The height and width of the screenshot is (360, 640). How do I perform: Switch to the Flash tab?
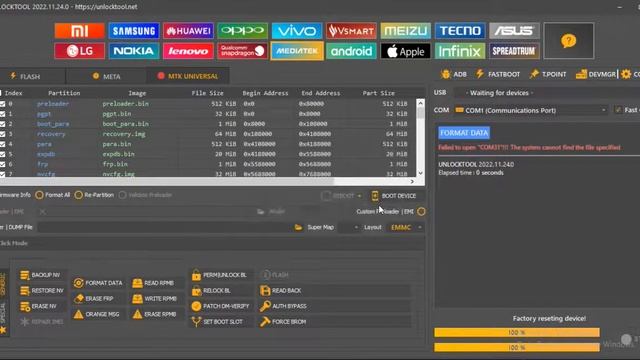(25, 76)
